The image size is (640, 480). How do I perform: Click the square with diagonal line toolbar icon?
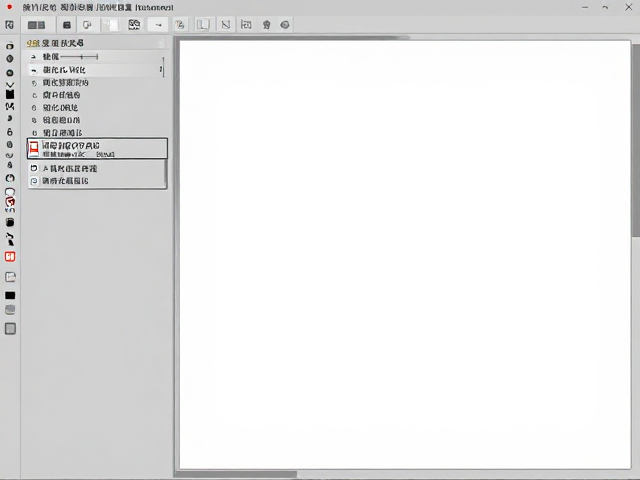click(226, 25)
